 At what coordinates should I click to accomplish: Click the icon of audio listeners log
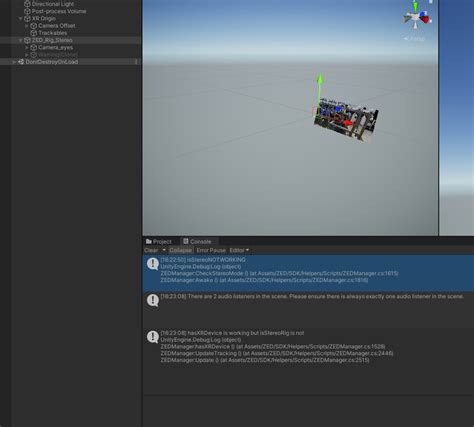(x=153, y=300)
